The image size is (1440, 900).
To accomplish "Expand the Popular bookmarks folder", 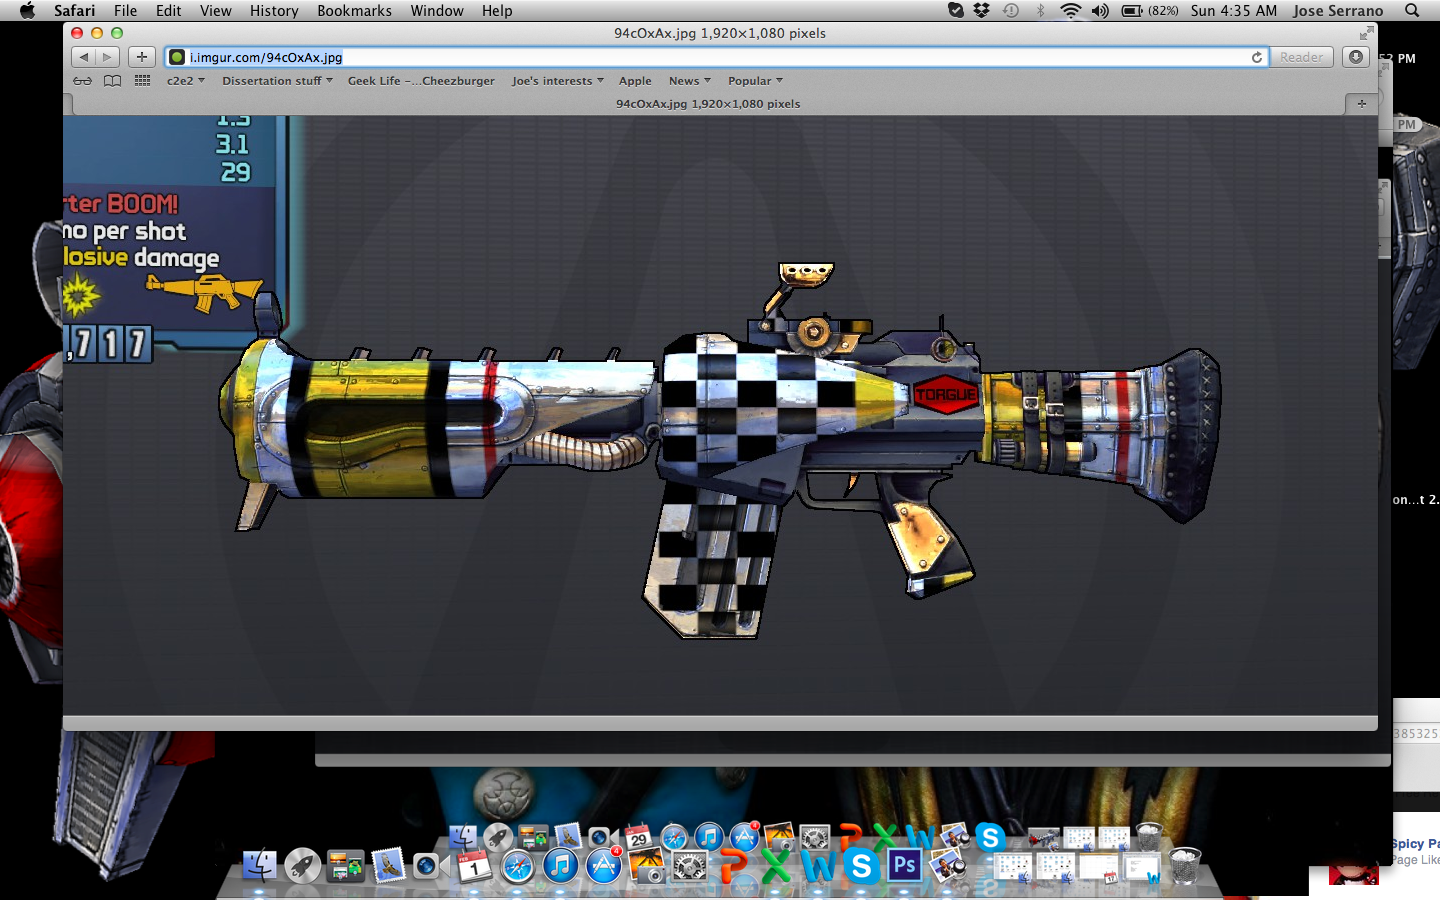I will [755, 81].
